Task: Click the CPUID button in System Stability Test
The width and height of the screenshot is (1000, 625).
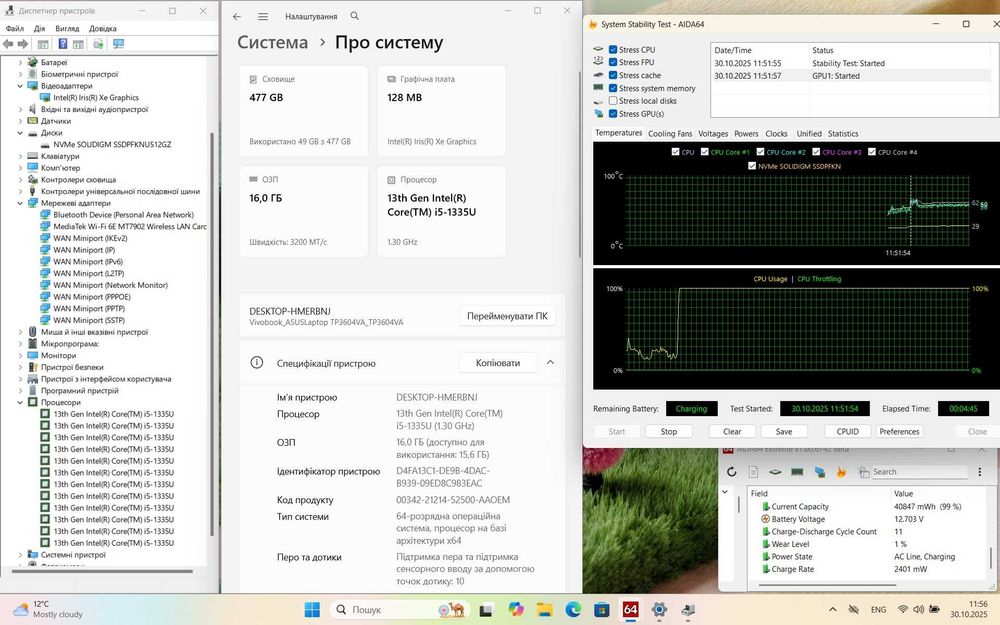Action: (x=848, y=432)
